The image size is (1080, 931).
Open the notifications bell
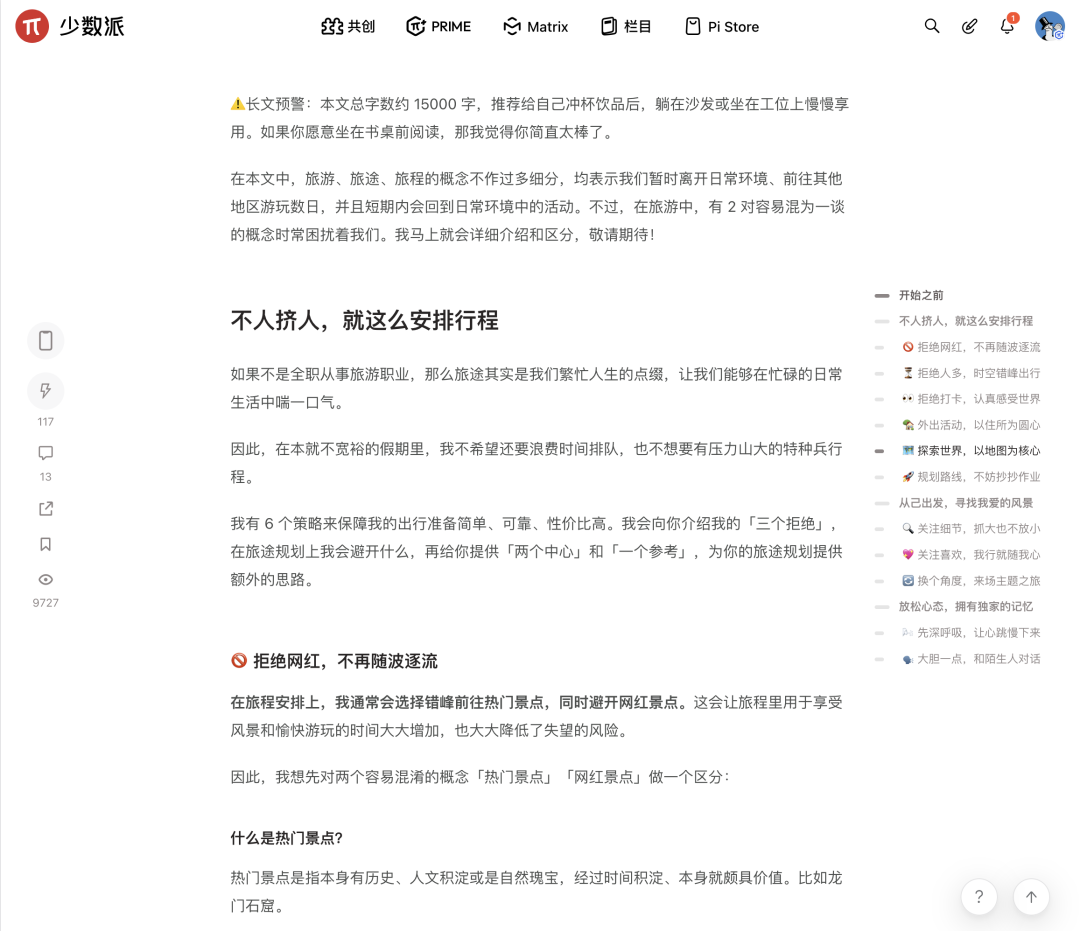coord(1007,26)
